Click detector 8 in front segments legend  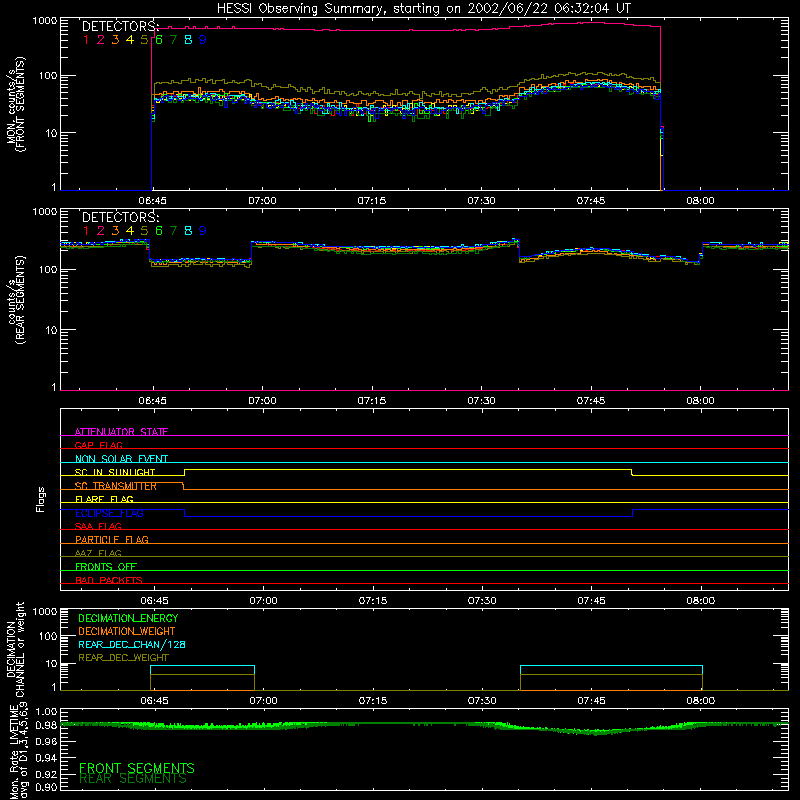pos(188,40)
